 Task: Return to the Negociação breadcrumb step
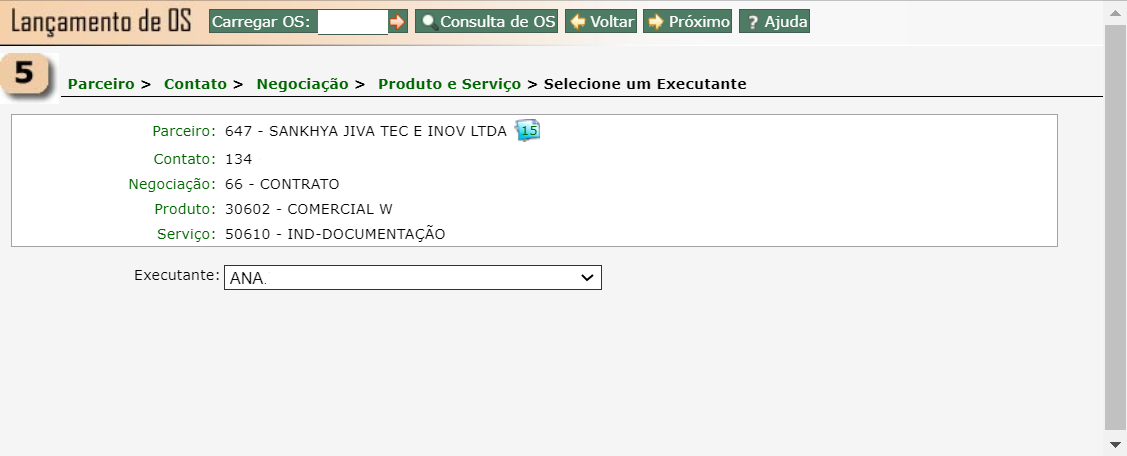303,84
